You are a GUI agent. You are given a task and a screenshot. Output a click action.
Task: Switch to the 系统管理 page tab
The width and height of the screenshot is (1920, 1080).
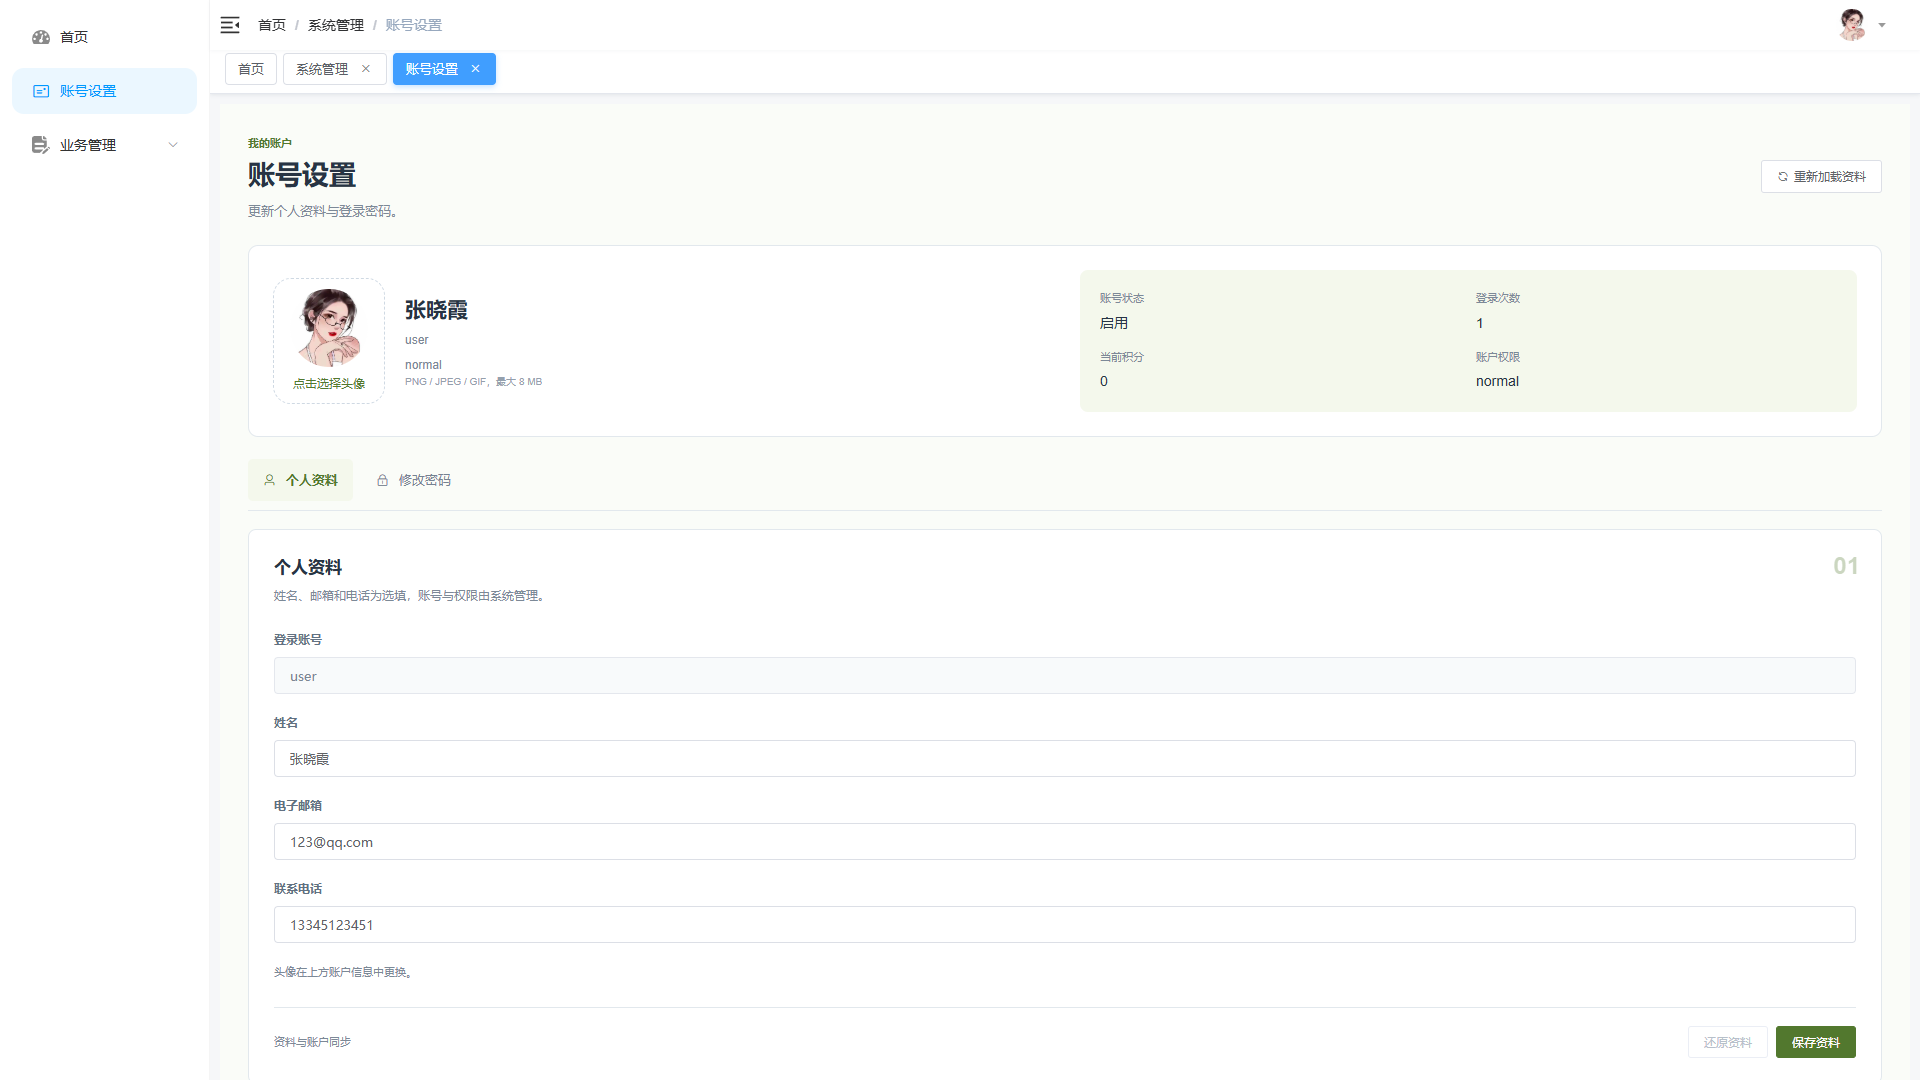pos(322,69)
